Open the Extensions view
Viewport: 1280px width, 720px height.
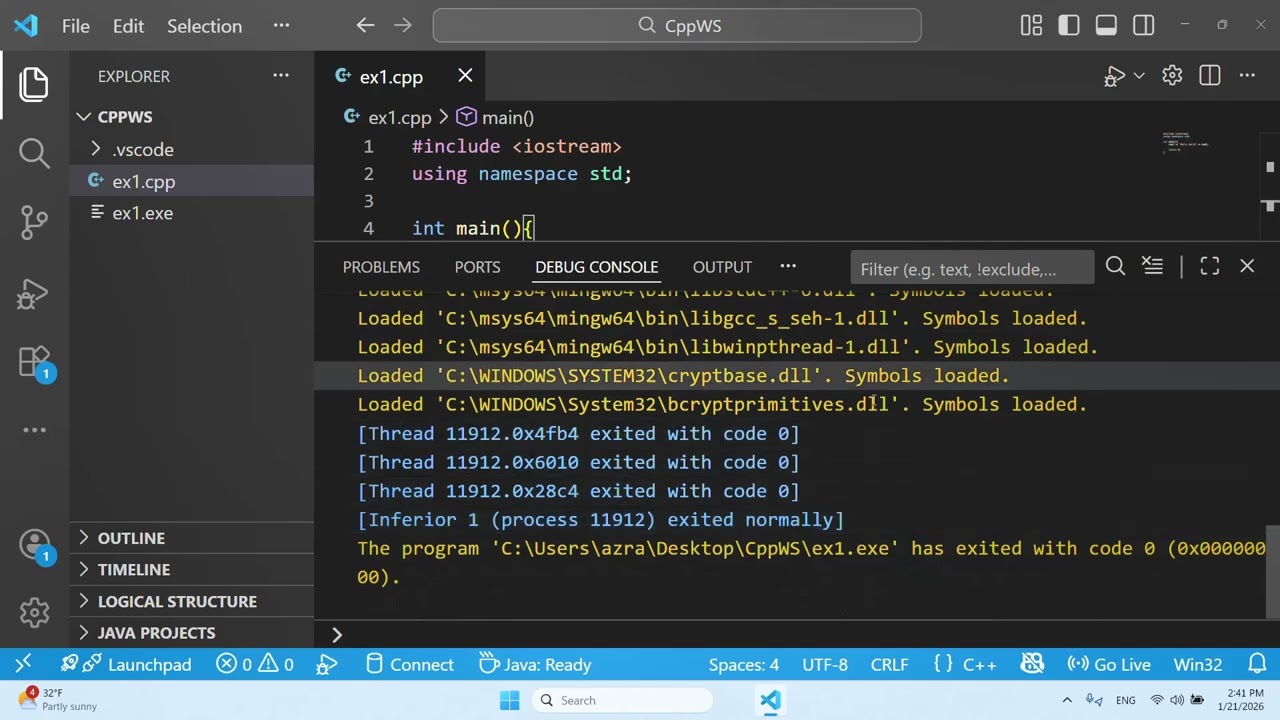(34, 362)
